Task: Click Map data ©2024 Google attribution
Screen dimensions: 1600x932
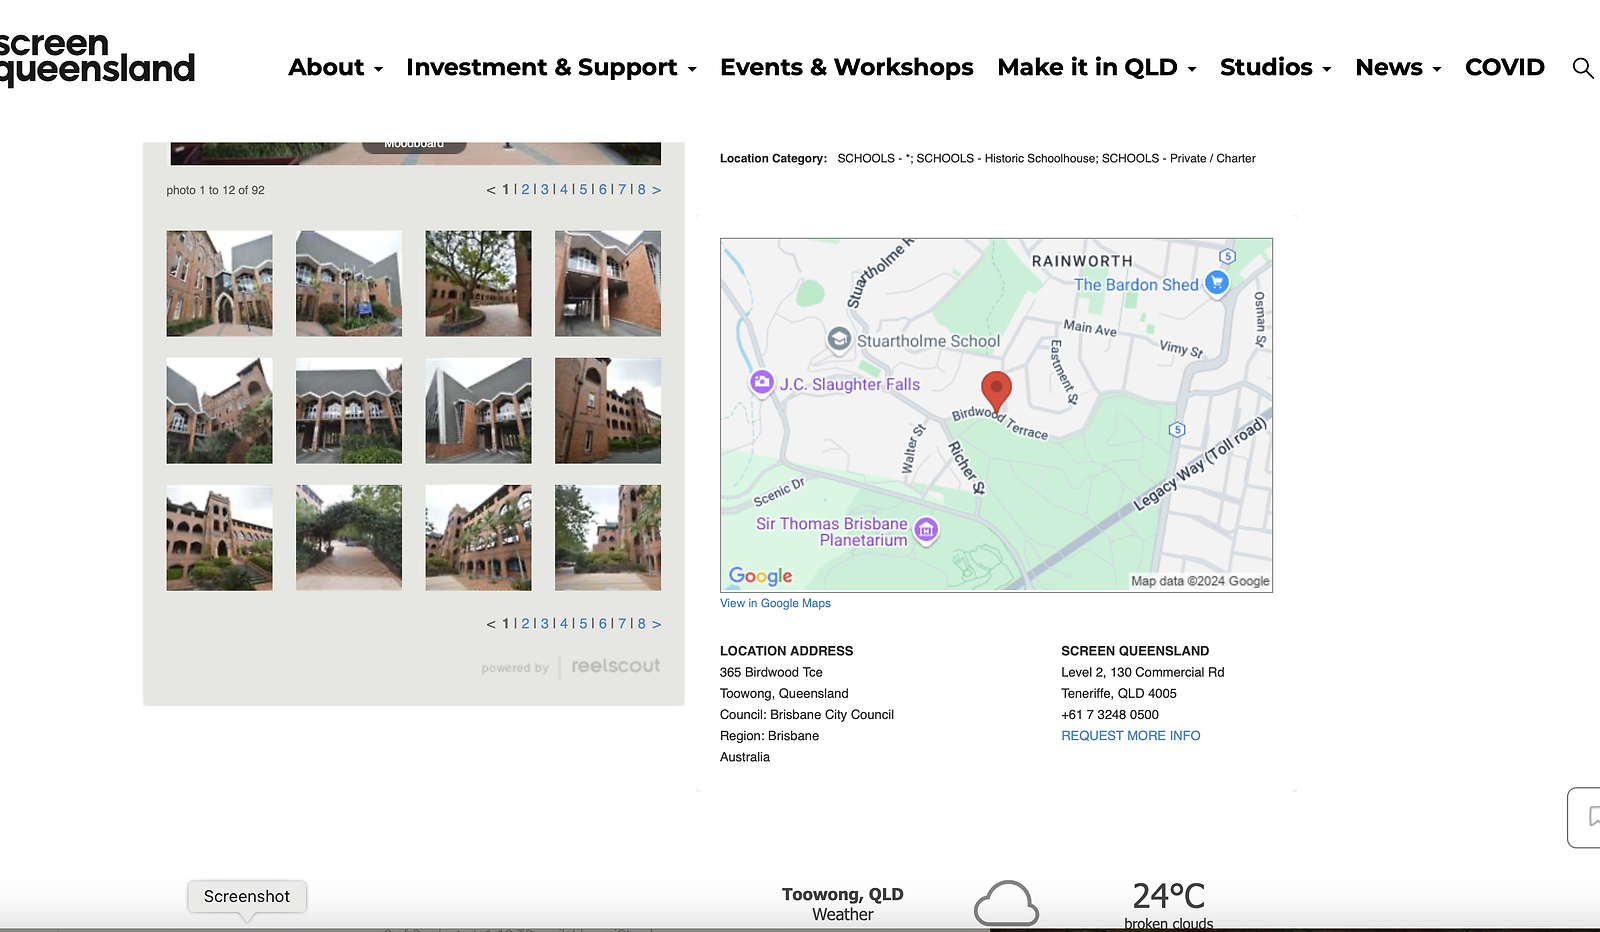Action: (1200, 581)
